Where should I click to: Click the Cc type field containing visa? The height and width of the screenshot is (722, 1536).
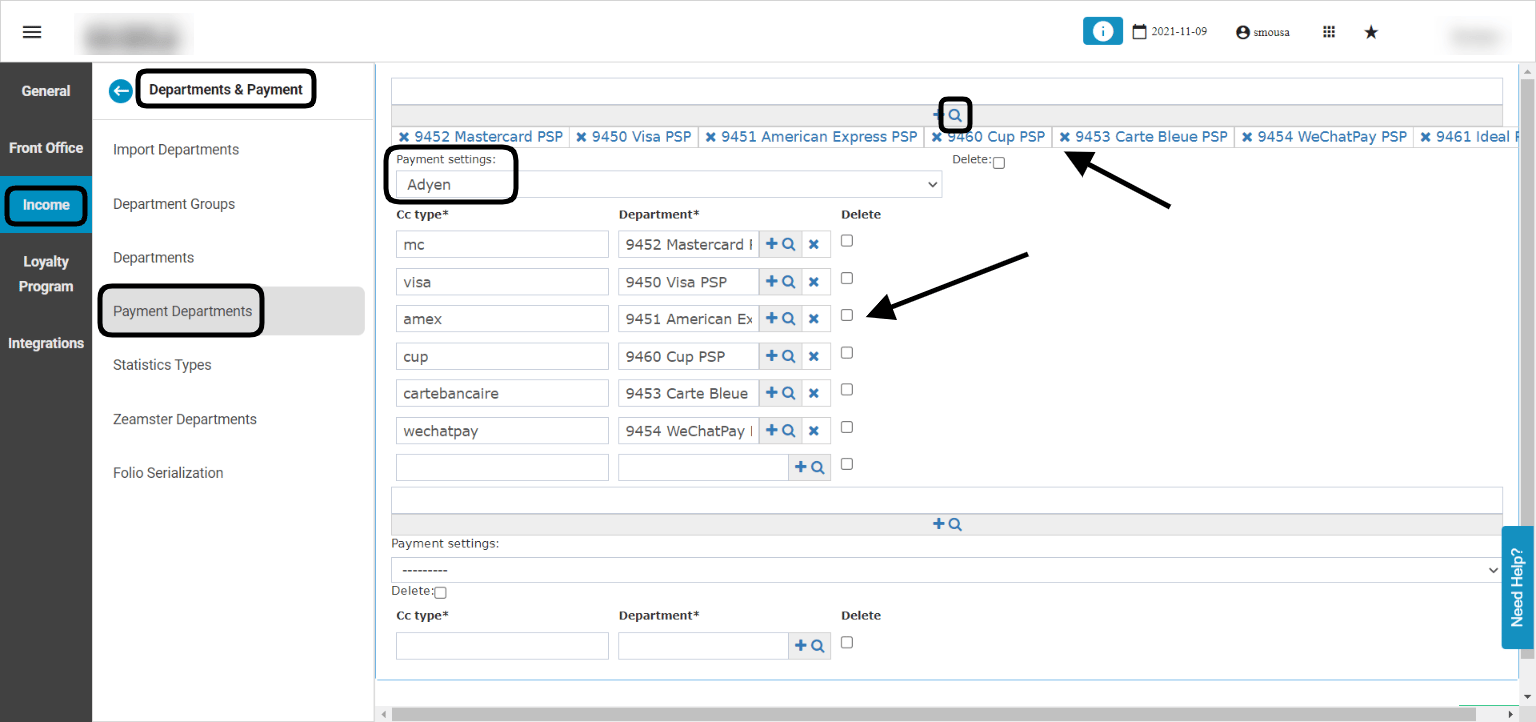point(502,282)
